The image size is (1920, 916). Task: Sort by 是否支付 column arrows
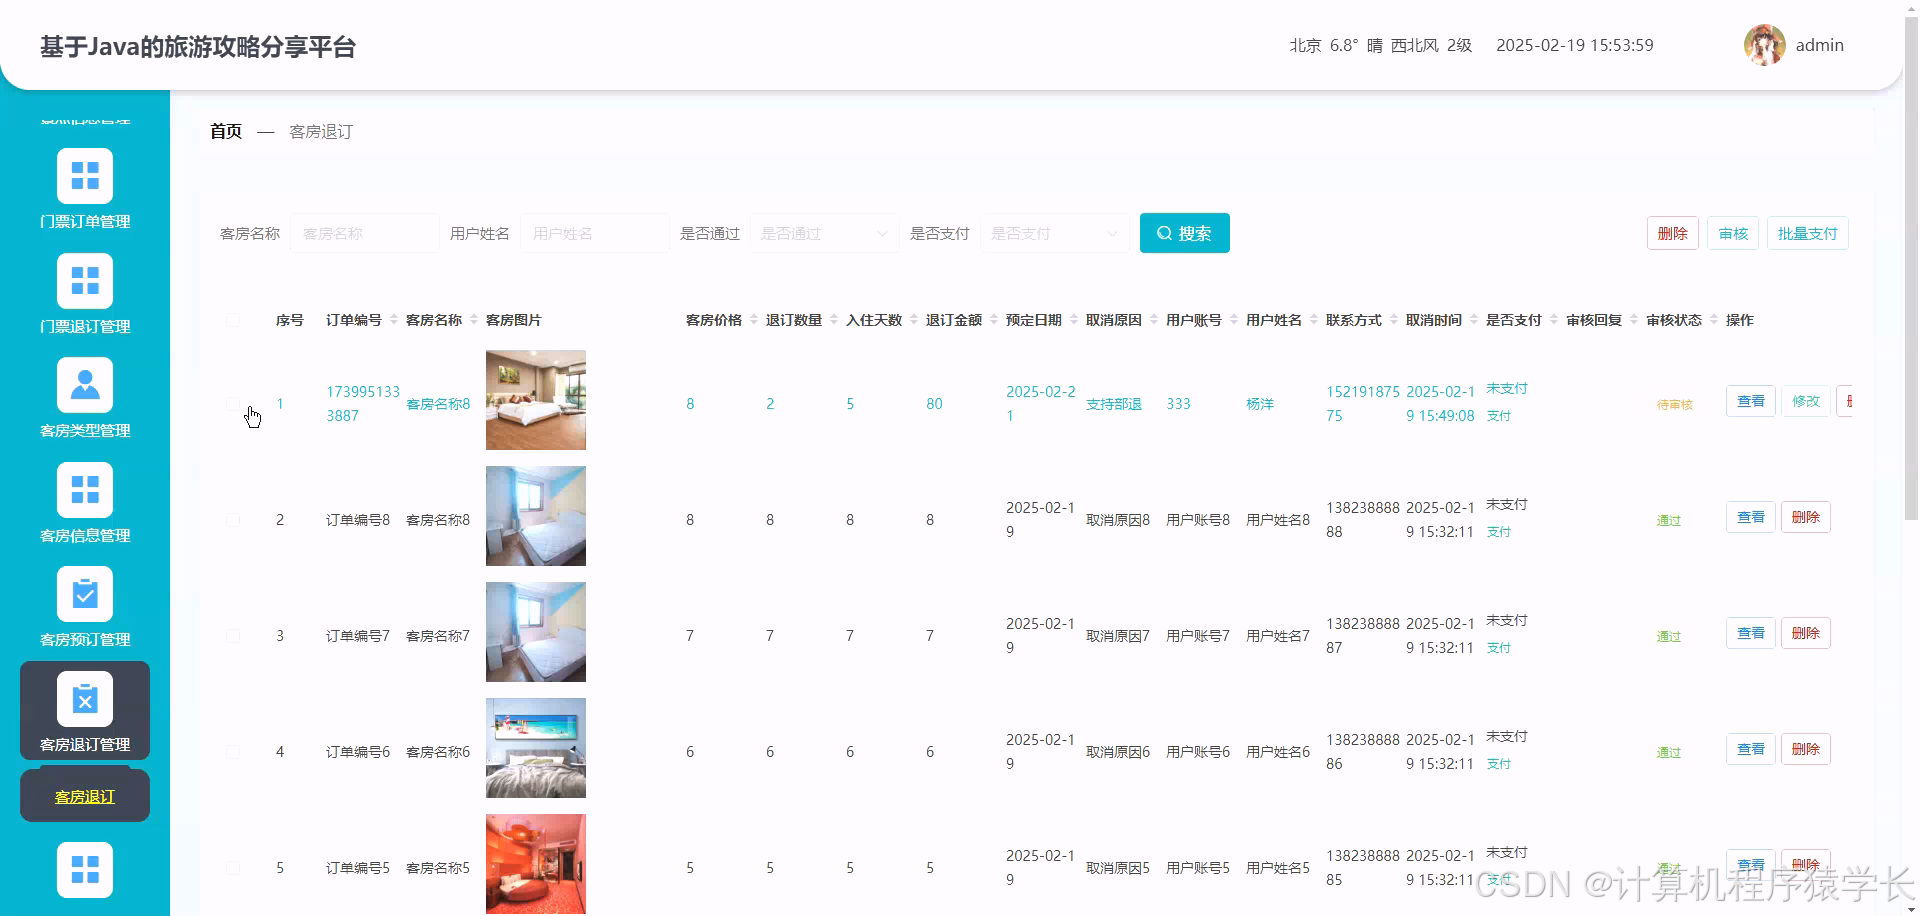[x=1554, y=320]
